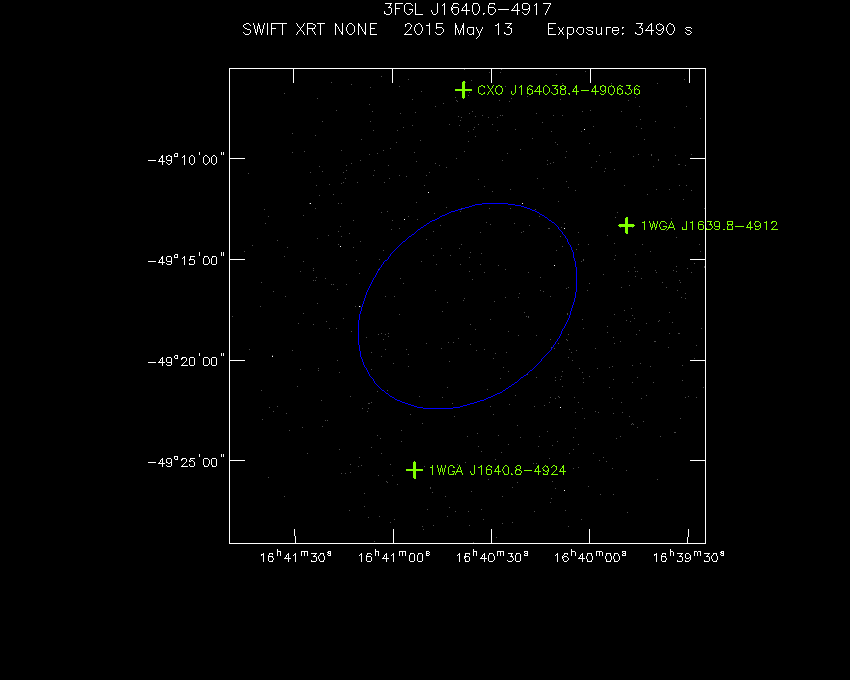Click the -49°25'00" declination label
The image size is (850, 680).
186,463
